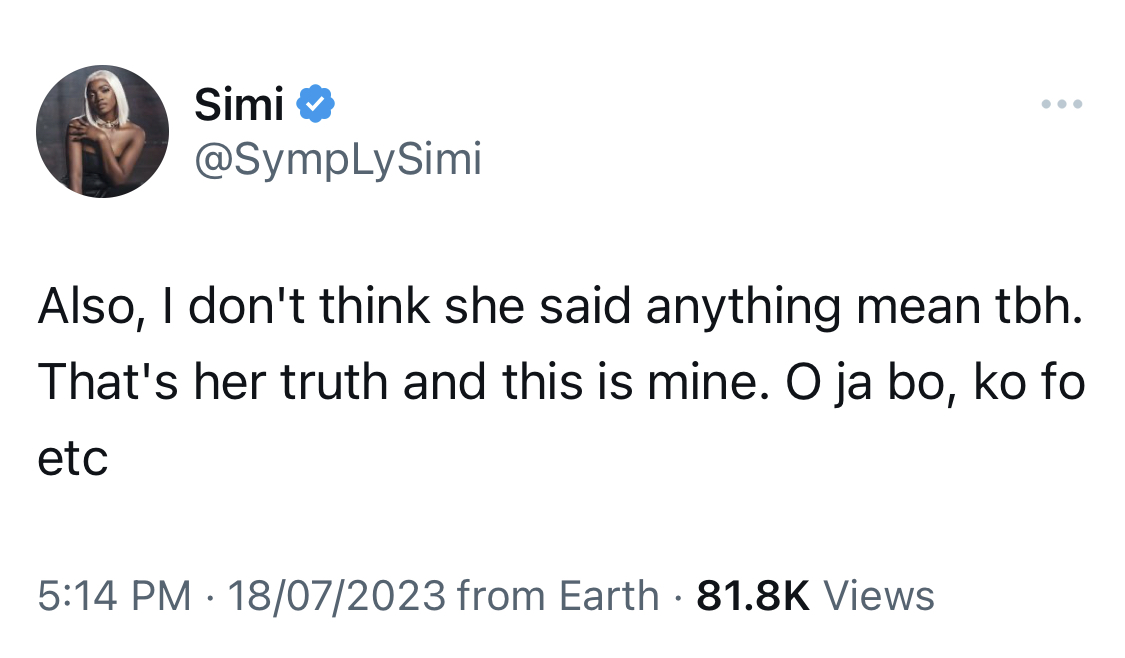Visit the @SympLySimi handle link
Viewport: 1125px width, 658px height.
pyautogui.click(x=338, y=159)
